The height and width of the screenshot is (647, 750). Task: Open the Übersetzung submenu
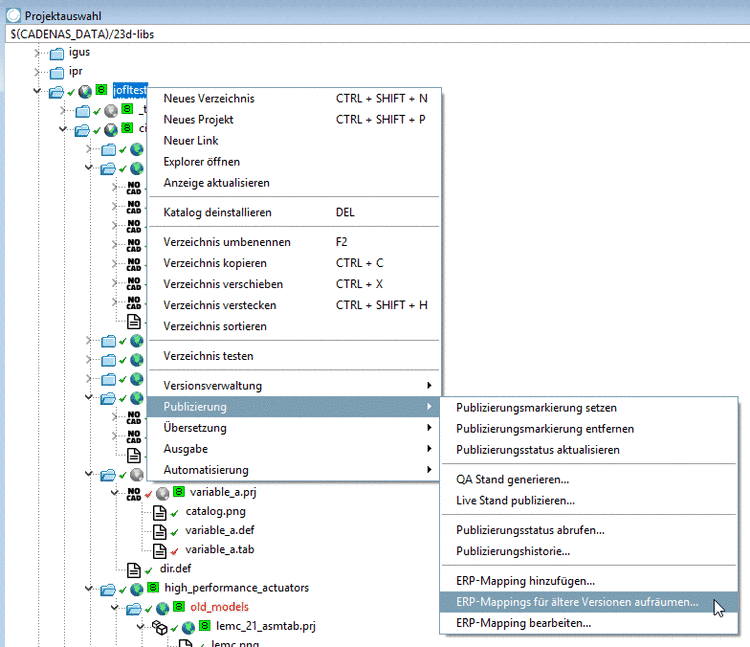[x=294, y=428]
